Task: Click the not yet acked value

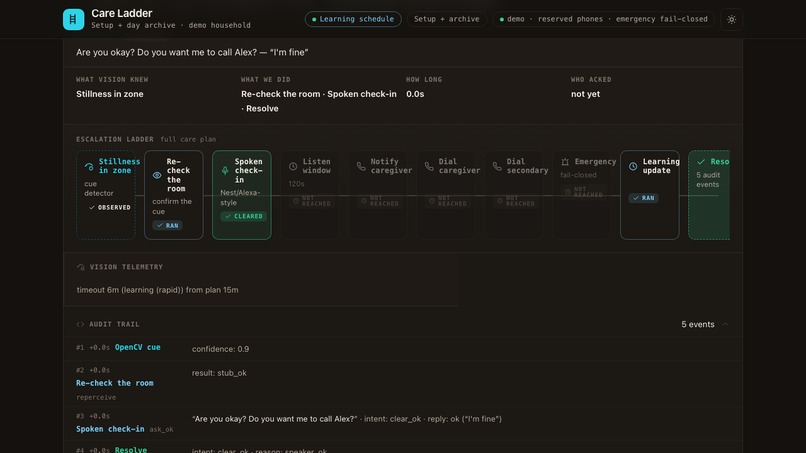Action: pos(585,94)
